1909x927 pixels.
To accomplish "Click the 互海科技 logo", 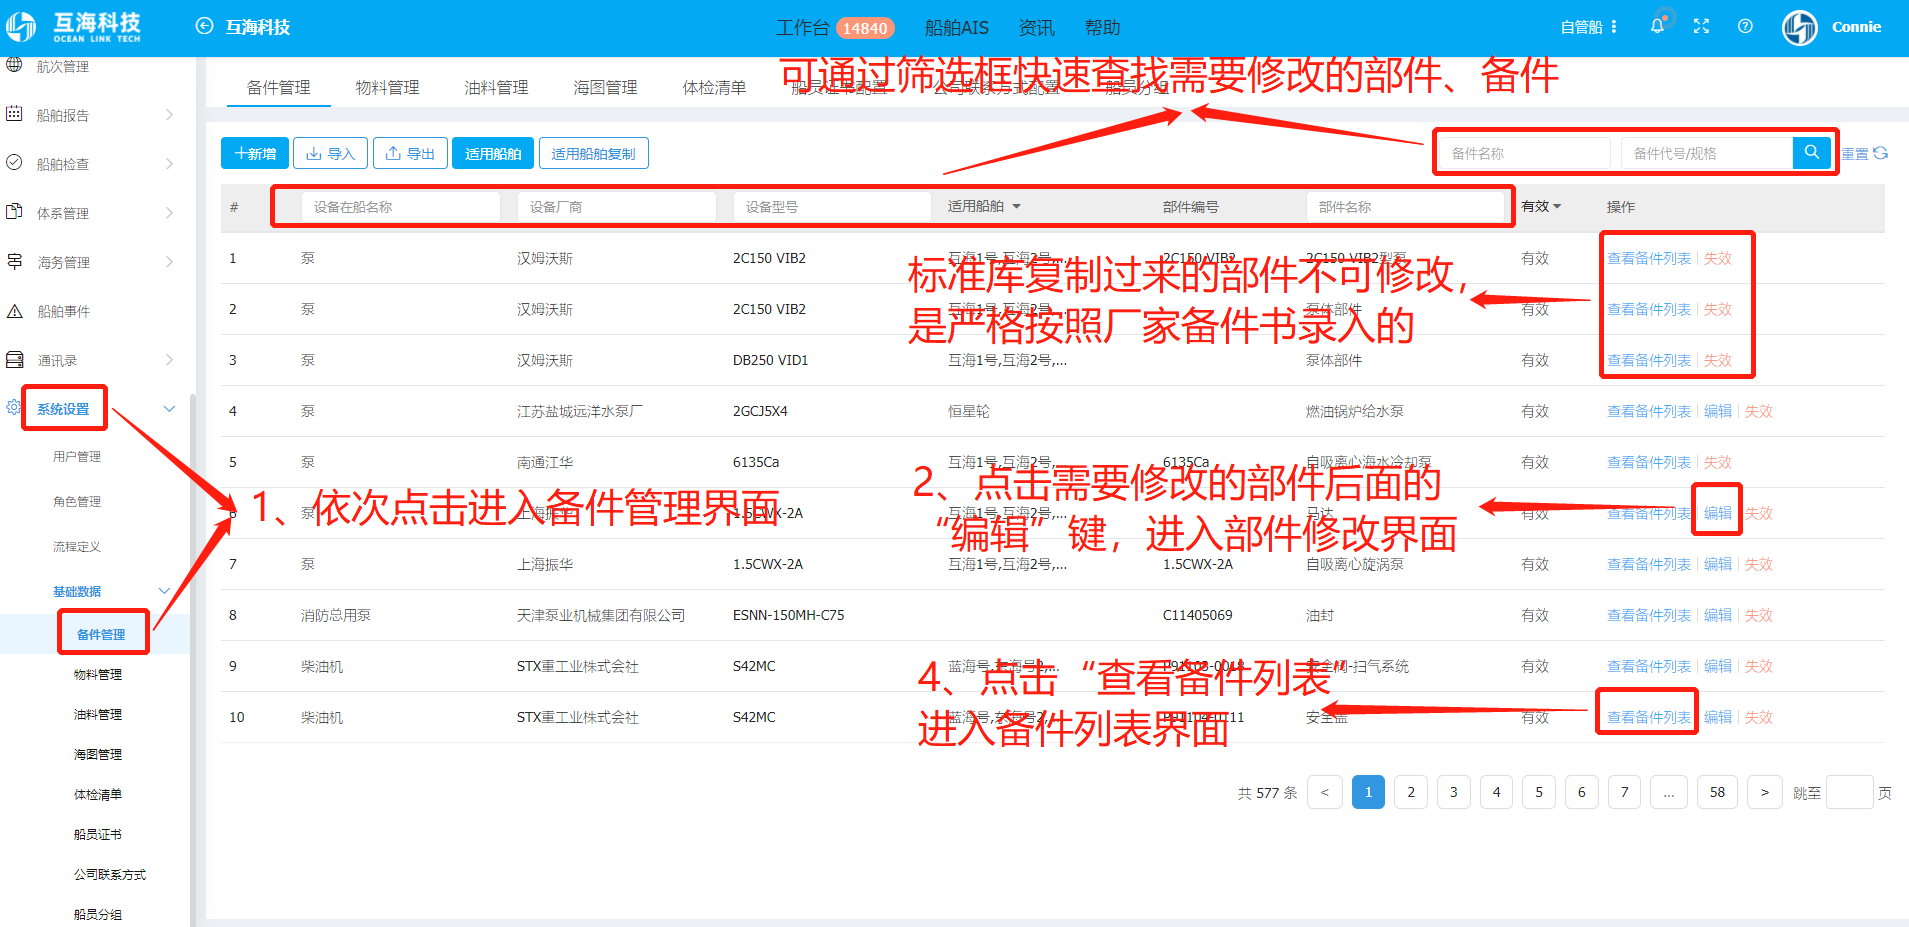I will click(74, 27).
